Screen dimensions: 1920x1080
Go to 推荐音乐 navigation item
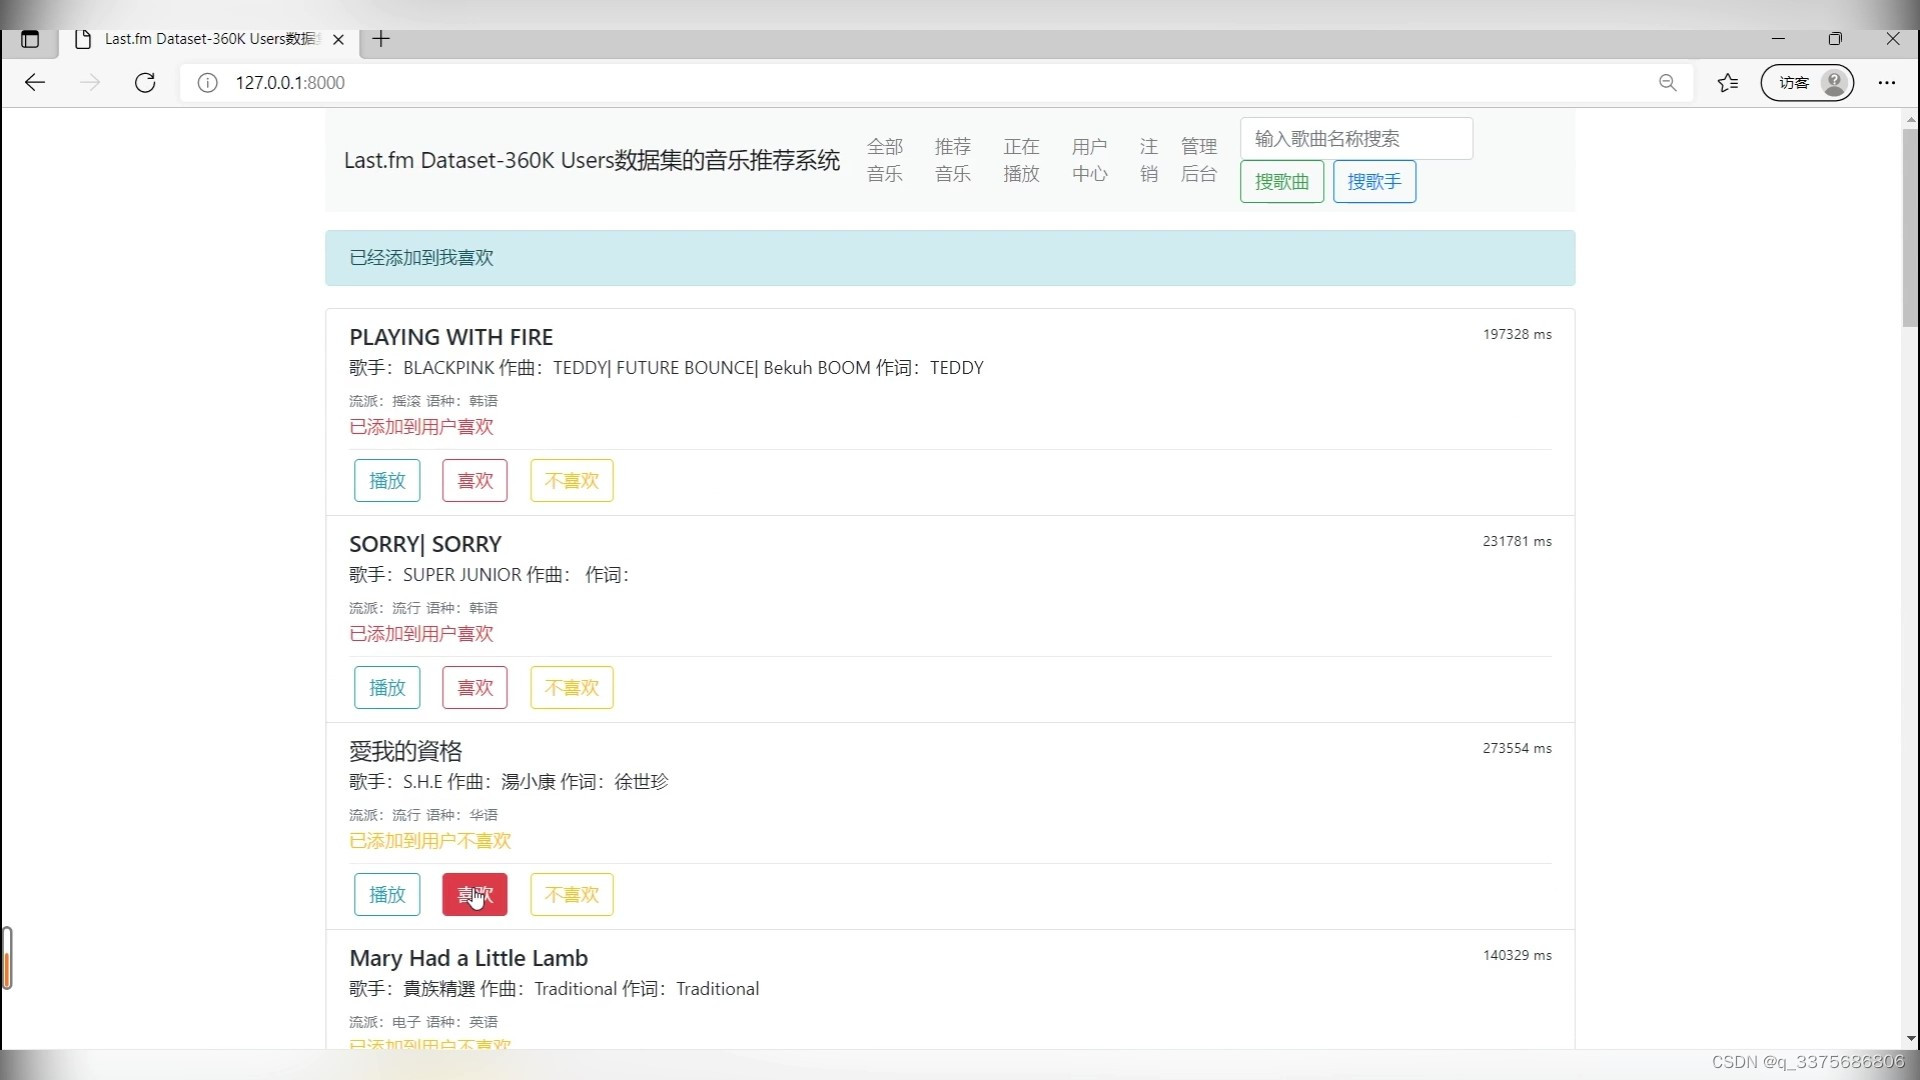point(952,160)
